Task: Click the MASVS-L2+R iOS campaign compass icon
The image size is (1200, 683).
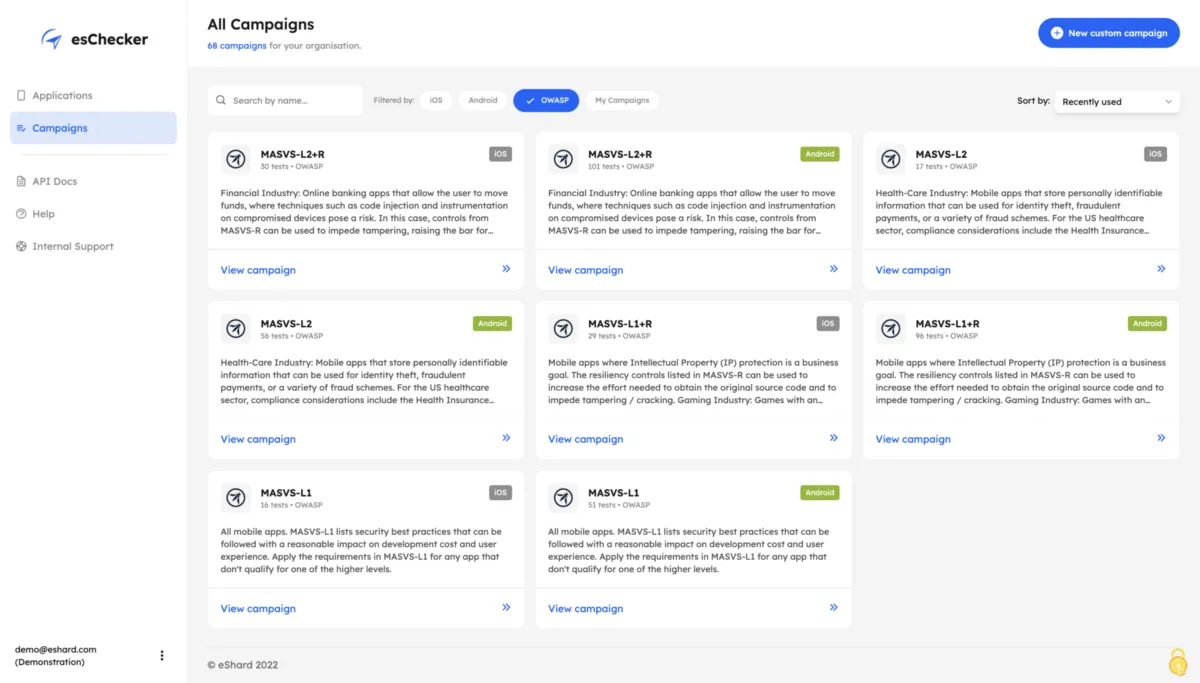Action: (236, 159)
